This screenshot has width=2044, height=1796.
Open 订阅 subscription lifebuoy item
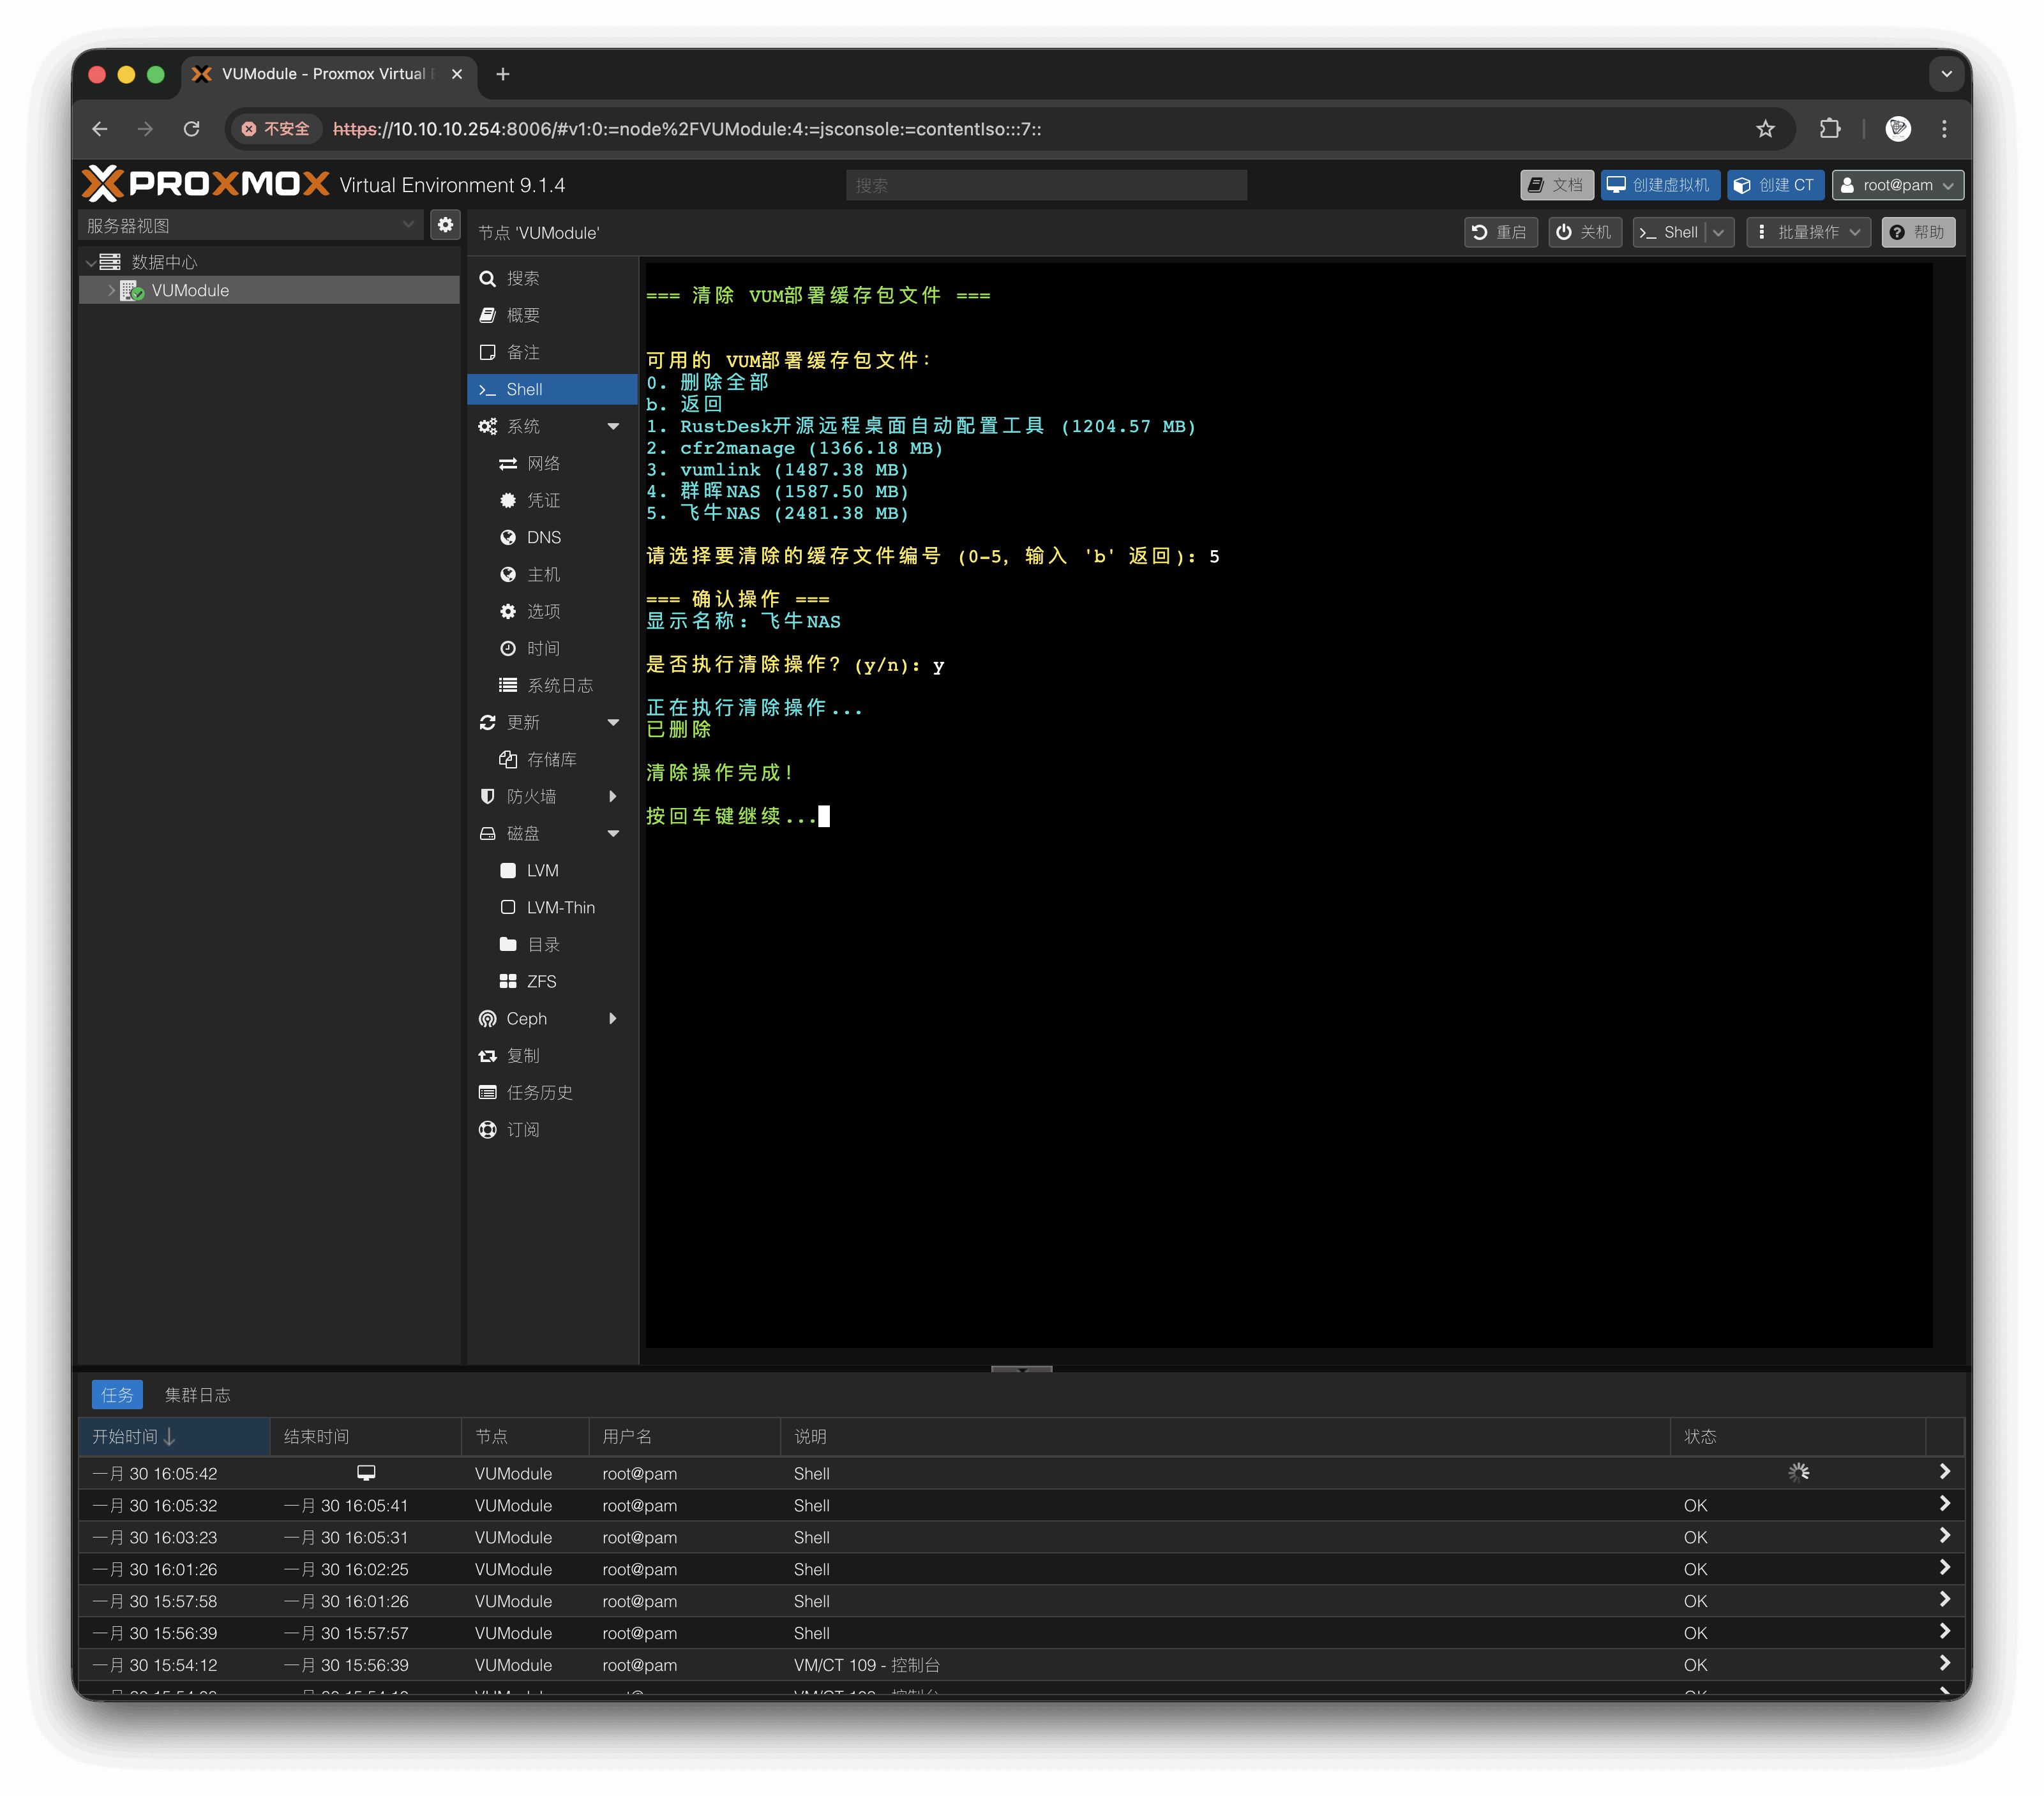[522, 1129]
